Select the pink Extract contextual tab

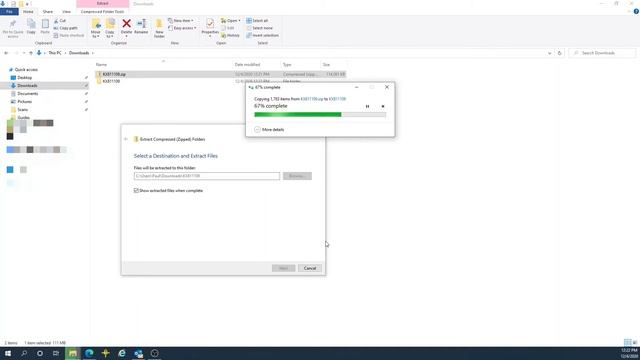102,4
